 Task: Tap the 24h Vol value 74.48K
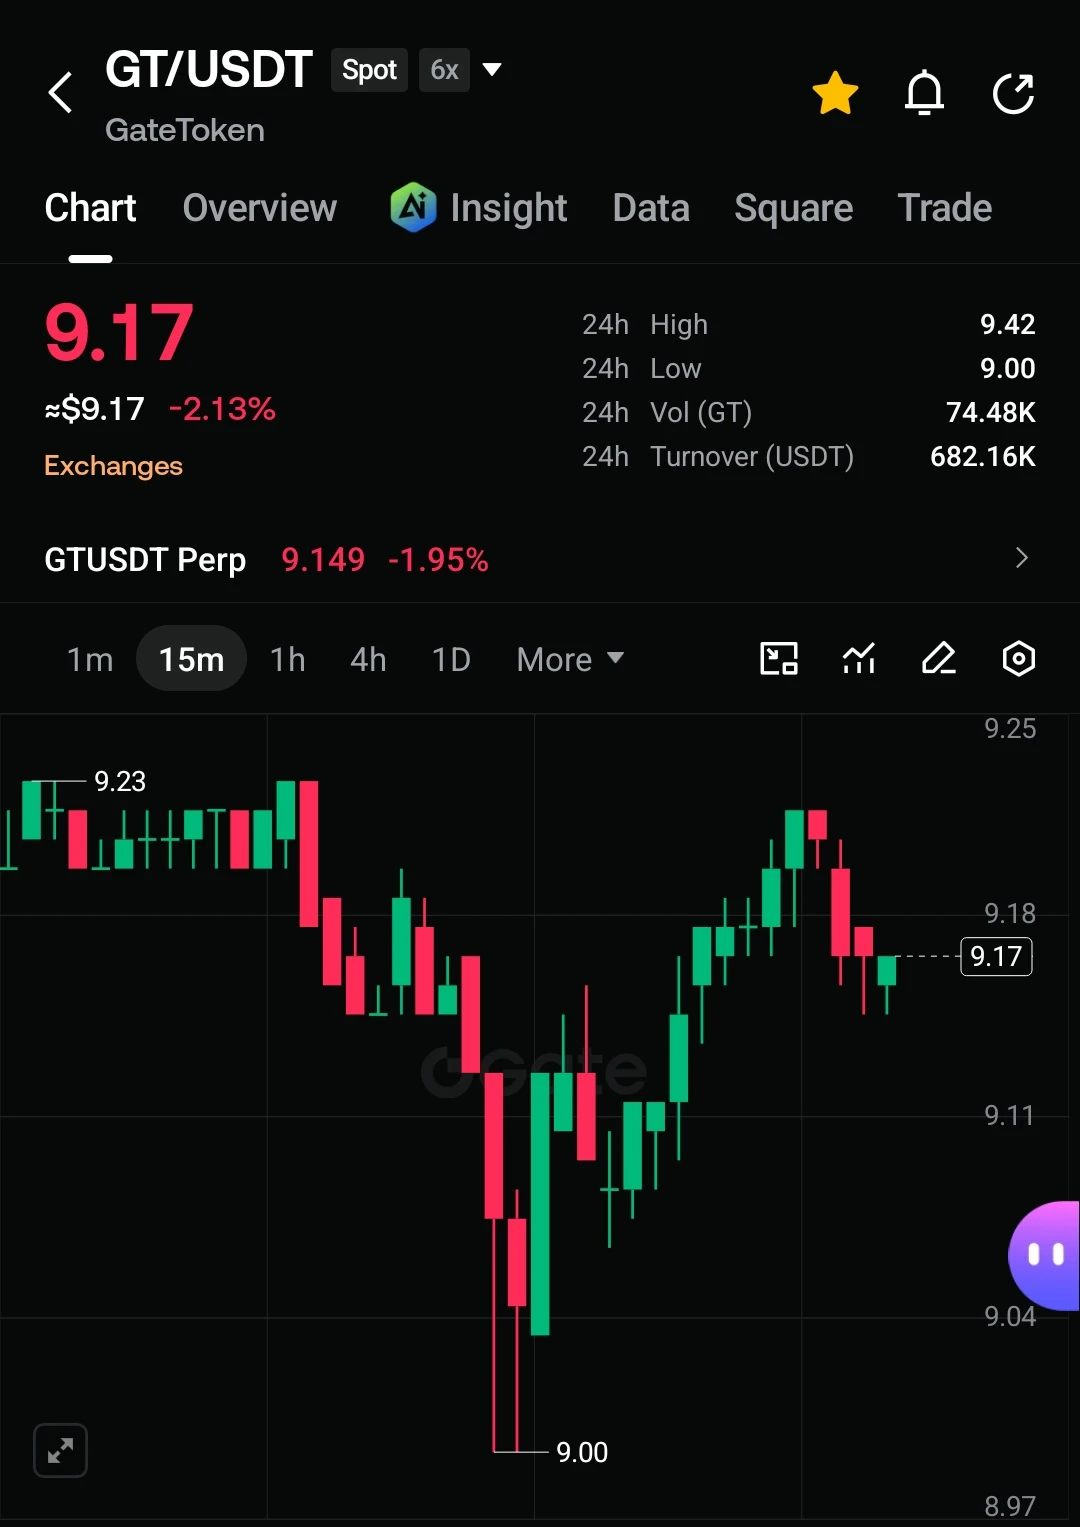991,412
